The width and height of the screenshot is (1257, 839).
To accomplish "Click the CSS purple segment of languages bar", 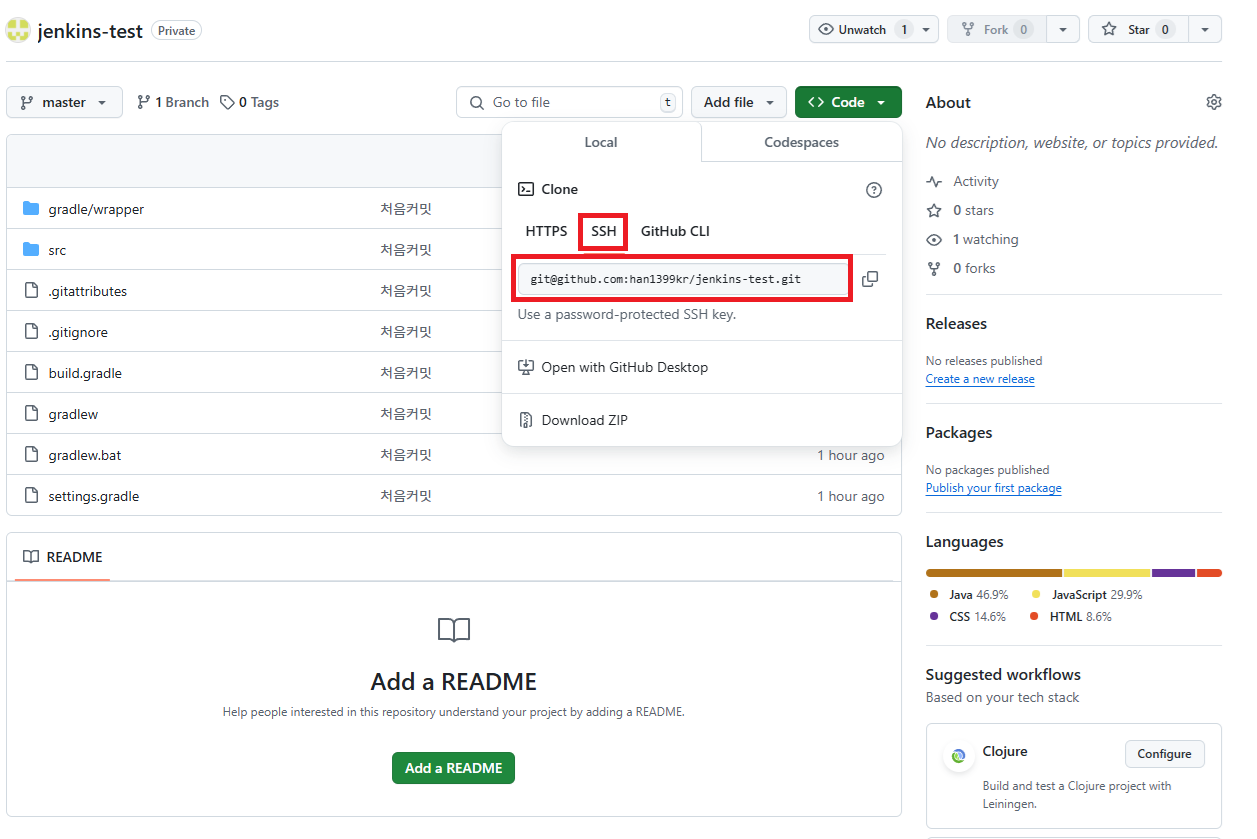I will (1173, 573).
